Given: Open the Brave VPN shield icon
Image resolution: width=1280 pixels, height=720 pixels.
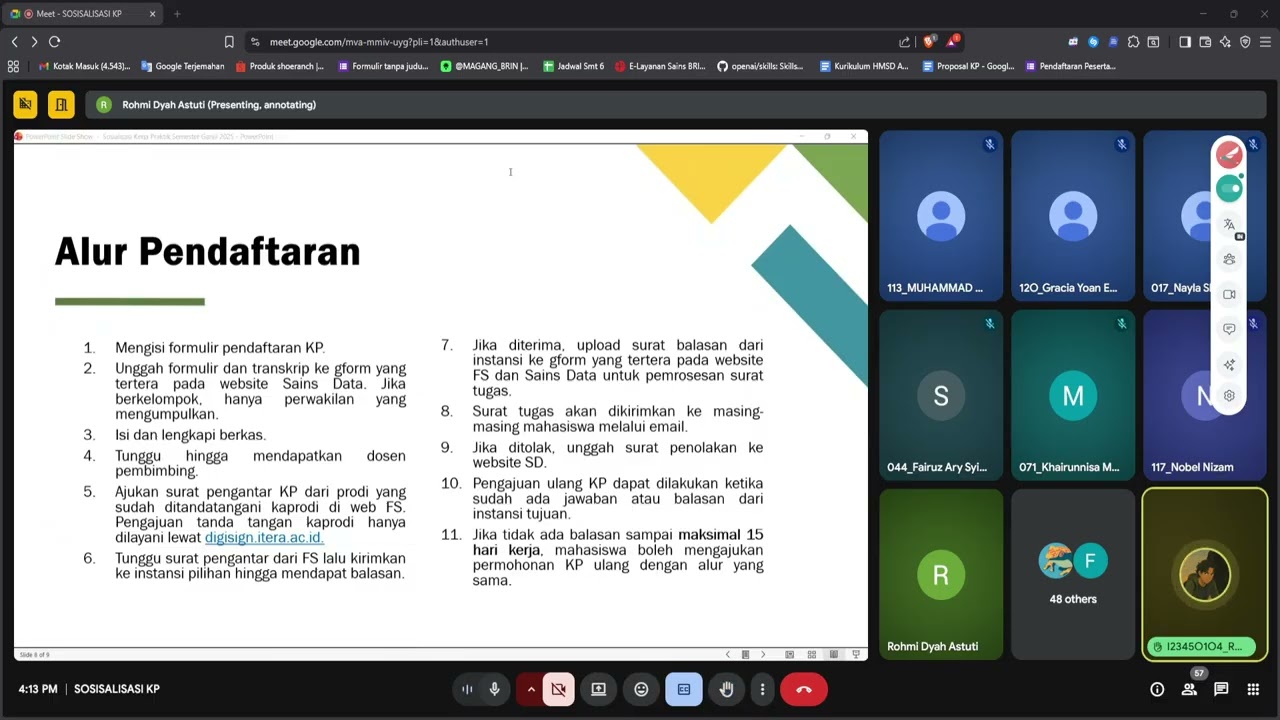Looking at the screenshot, I should pos(1245,42).
